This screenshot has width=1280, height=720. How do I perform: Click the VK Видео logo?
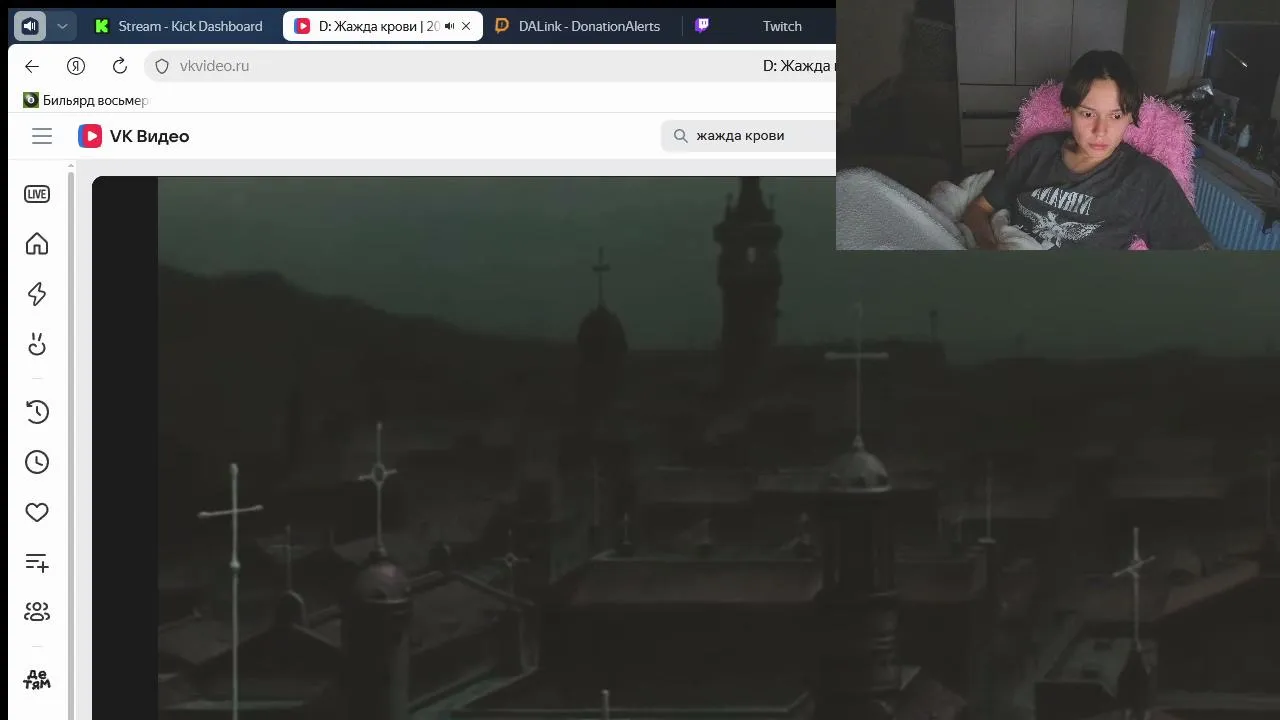point(134,136)
